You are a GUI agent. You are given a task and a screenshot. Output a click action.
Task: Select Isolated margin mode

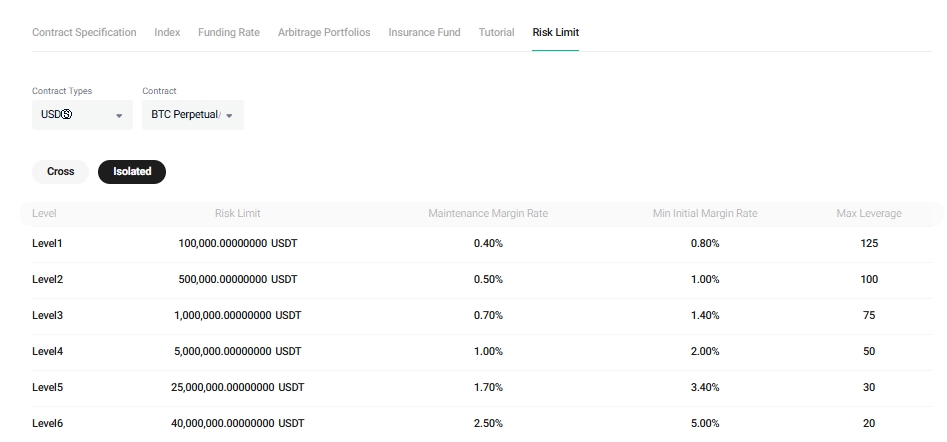point(132,172)
